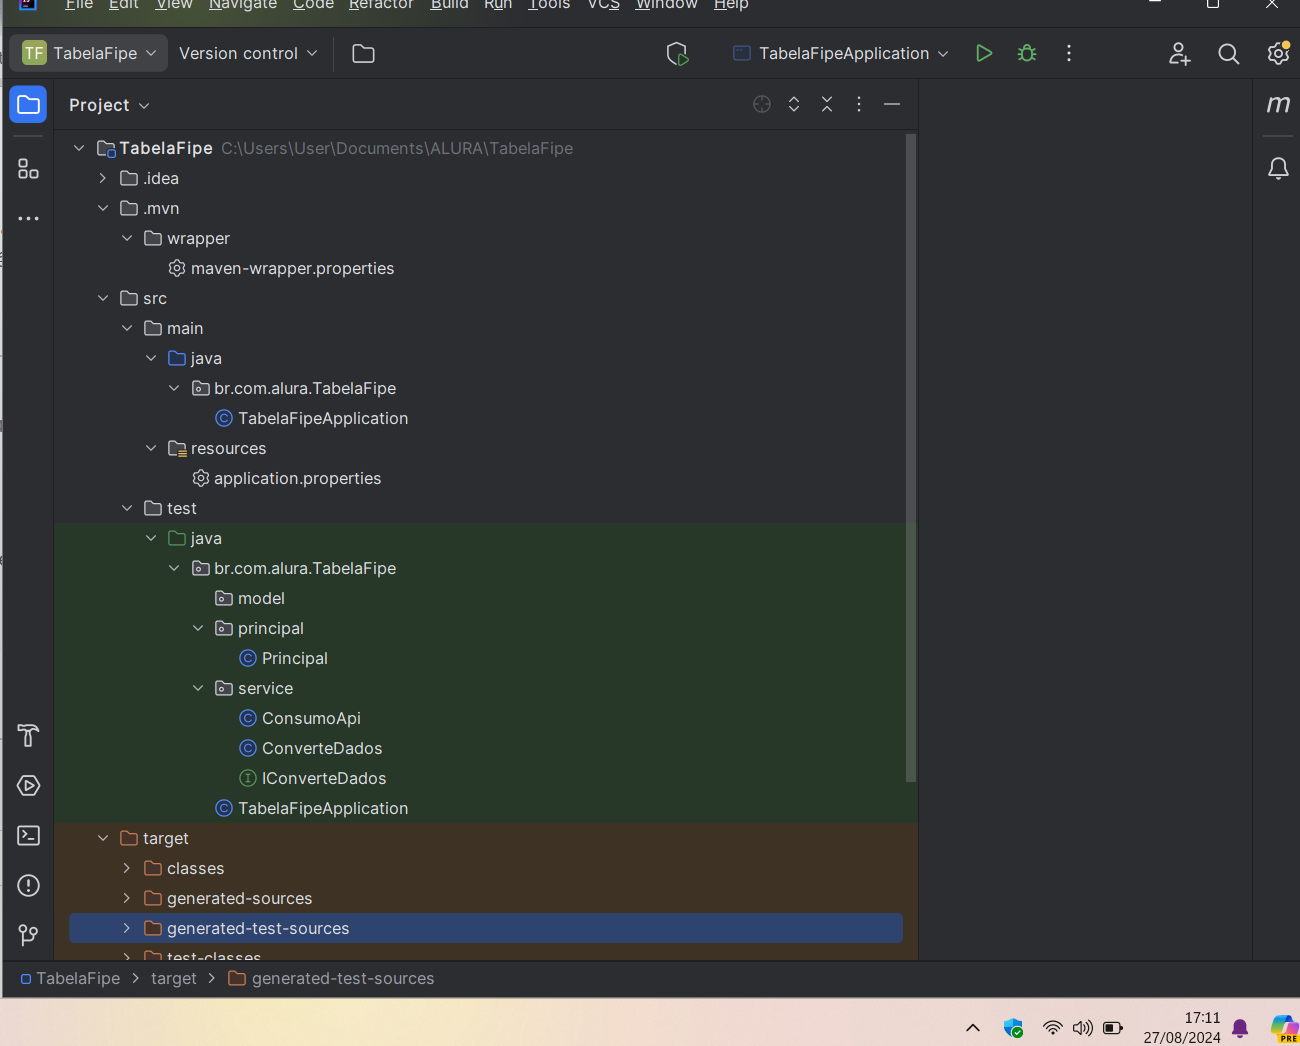Collapse the service package
Screen dimensions: 1300x1046
click(198, 688)
